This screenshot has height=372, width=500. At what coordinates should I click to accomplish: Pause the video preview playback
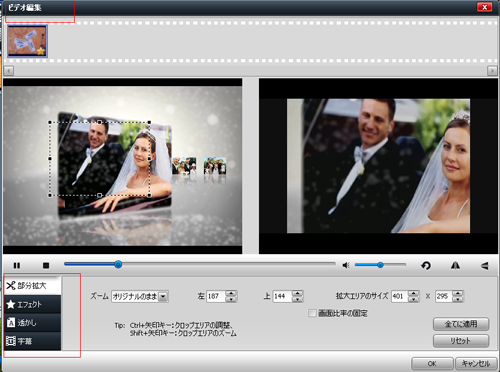click(x=17, y=265)
